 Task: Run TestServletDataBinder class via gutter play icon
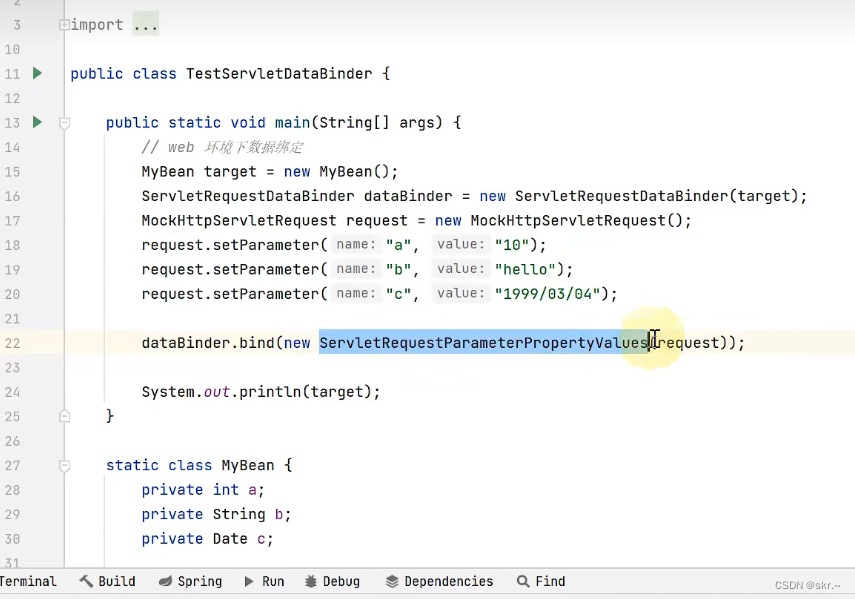click(x=37, y=73)
